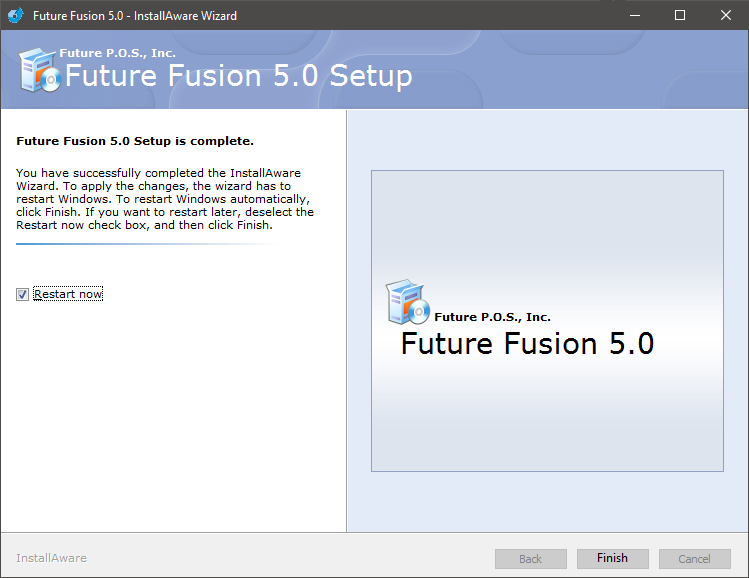This screenshot has width=749, height=578.
Task: Minimize the InstallAware Wizard window
Action: (635, 15)
